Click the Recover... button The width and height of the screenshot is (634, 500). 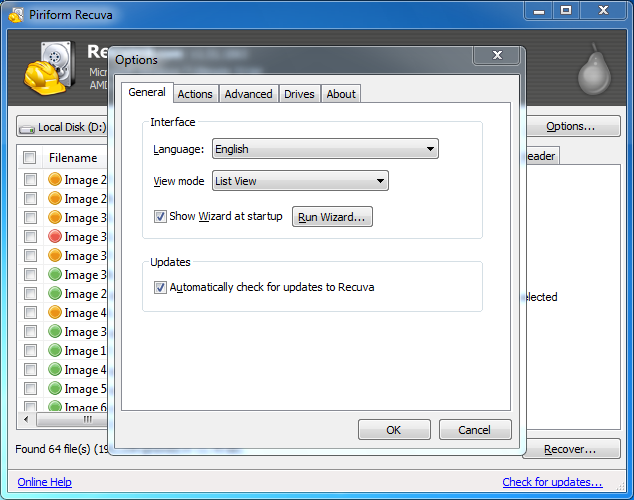[571, 449]
